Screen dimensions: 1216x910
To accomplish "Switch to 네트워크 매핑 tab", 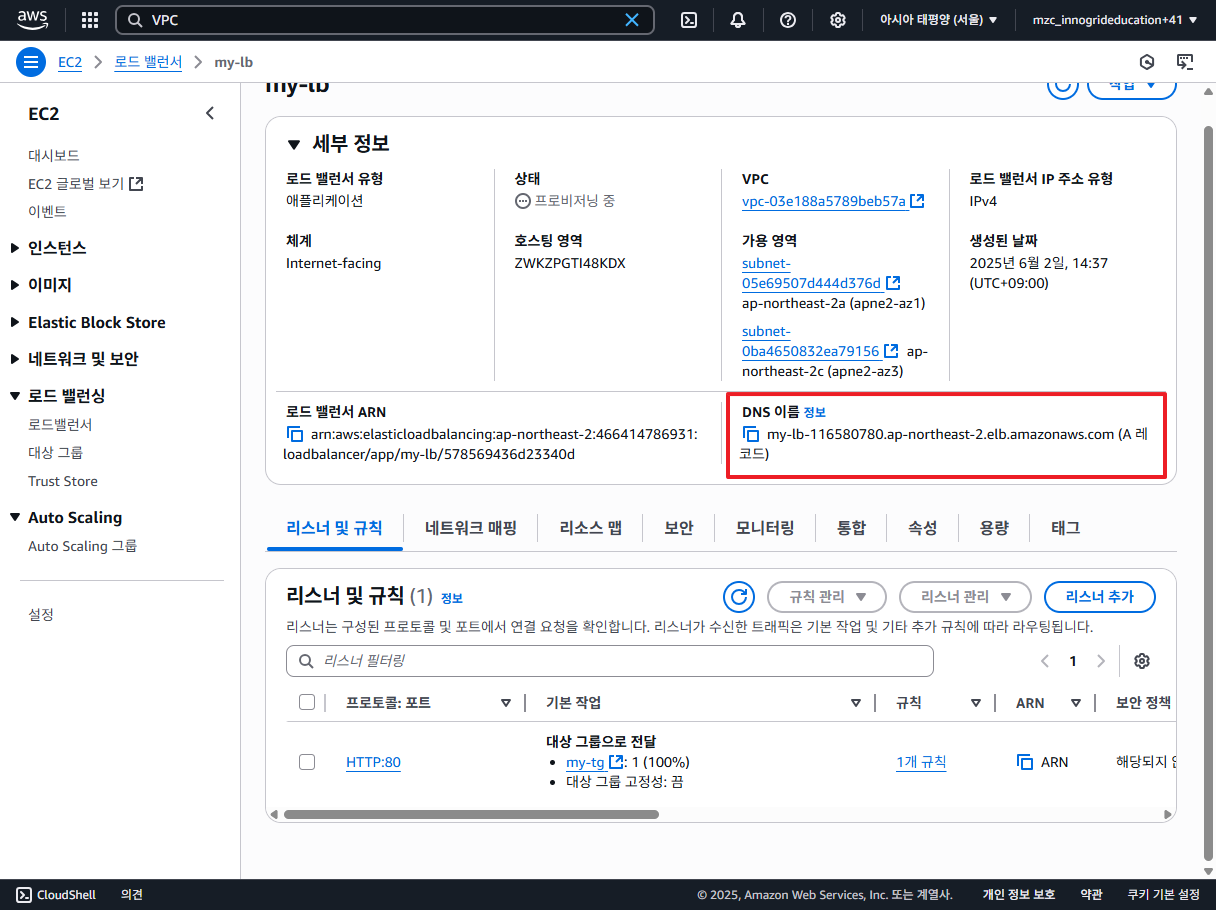I will 470,528.
